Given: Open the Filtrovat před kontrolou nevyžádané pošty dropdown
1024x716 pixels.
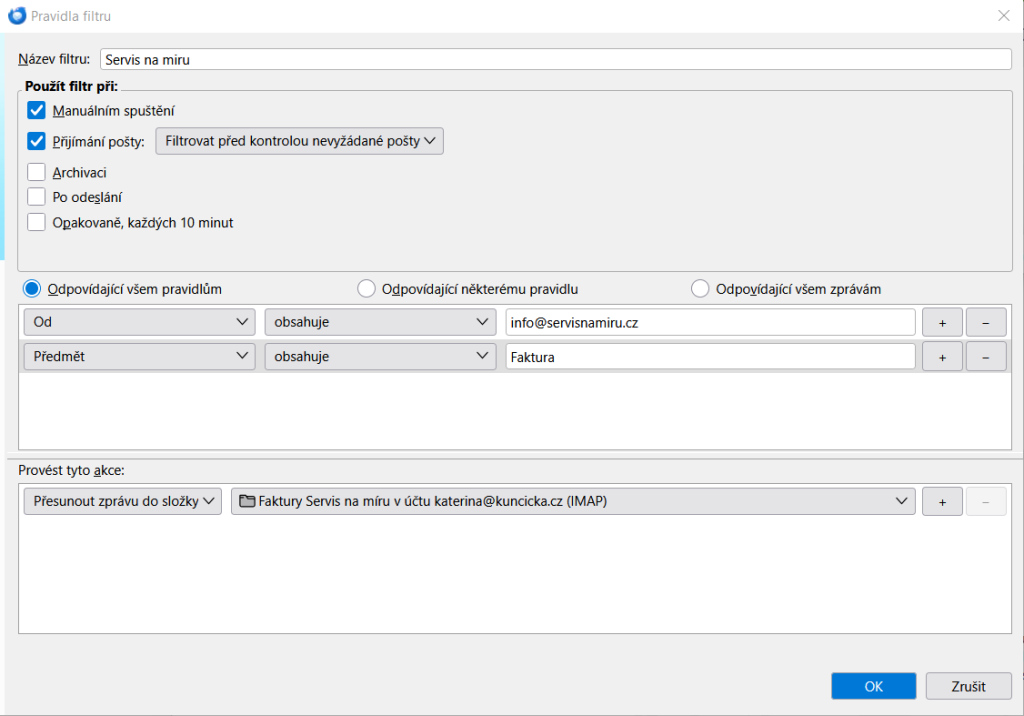Looking at the screenshot, I should click(299, 141).
